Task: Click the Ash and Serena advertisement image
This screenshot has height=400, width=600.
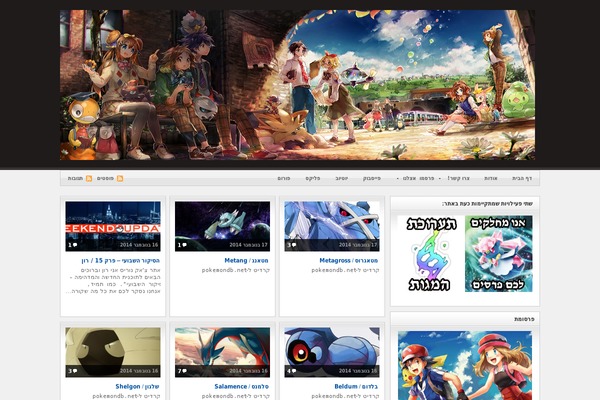Action: click(465, 366)
